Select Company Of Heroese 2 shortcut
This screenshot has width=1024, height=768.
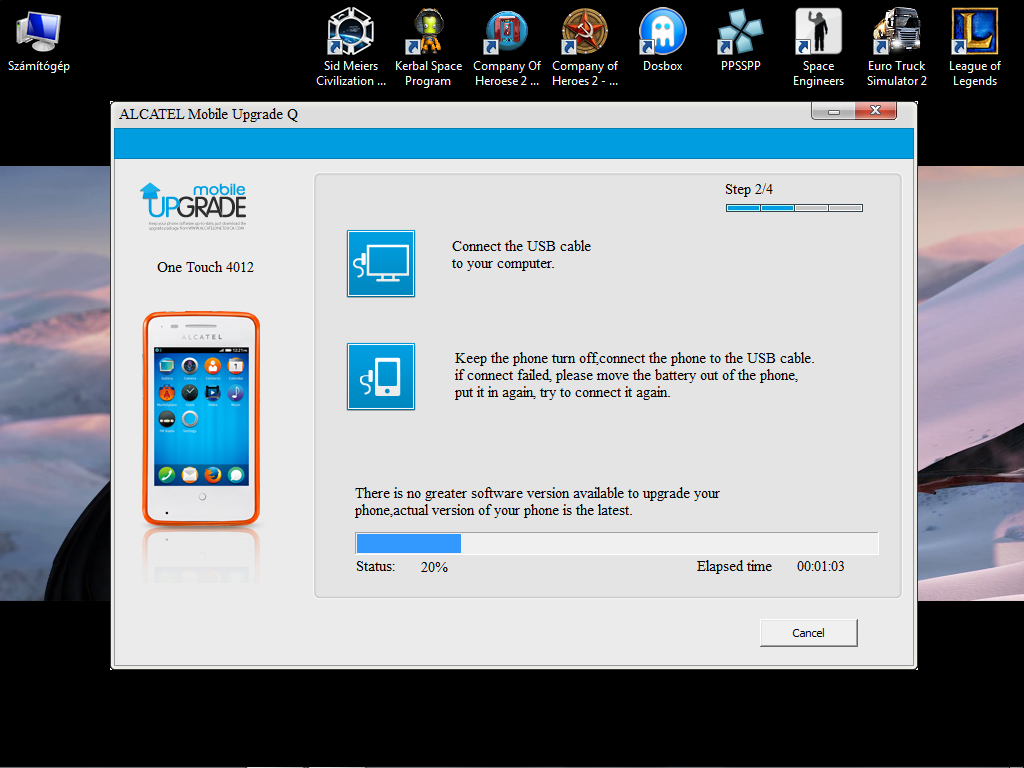click(x=507, y=48)
